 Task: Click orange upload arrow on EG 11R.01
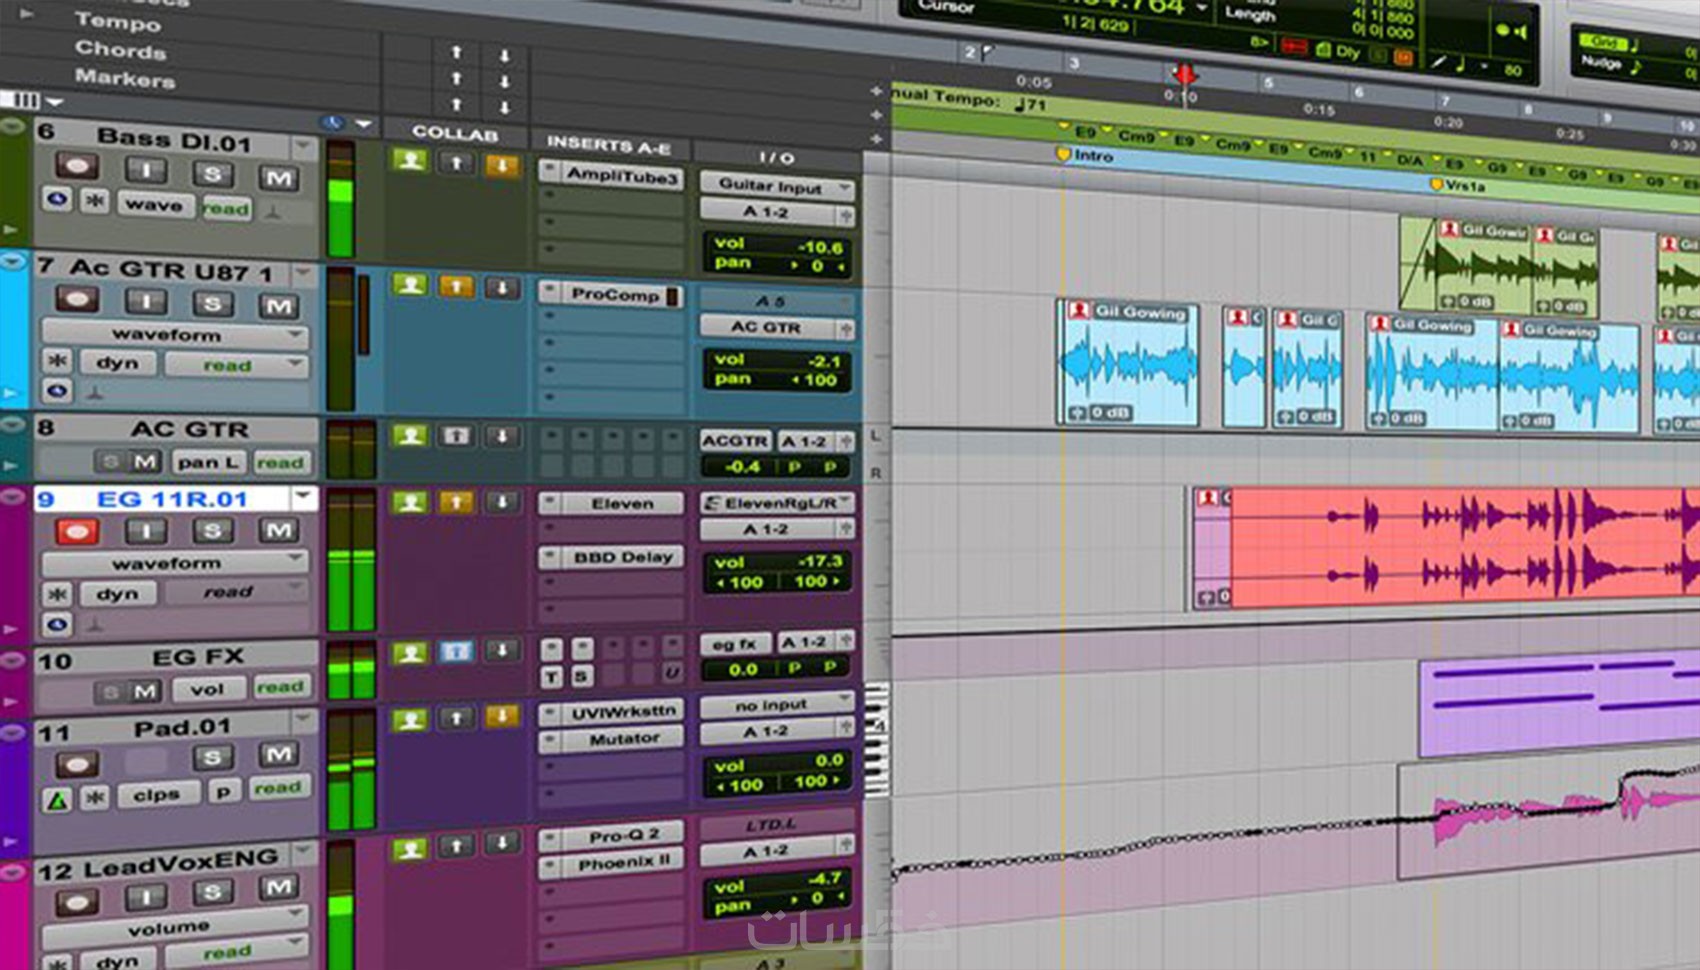(x=456, y=502)
